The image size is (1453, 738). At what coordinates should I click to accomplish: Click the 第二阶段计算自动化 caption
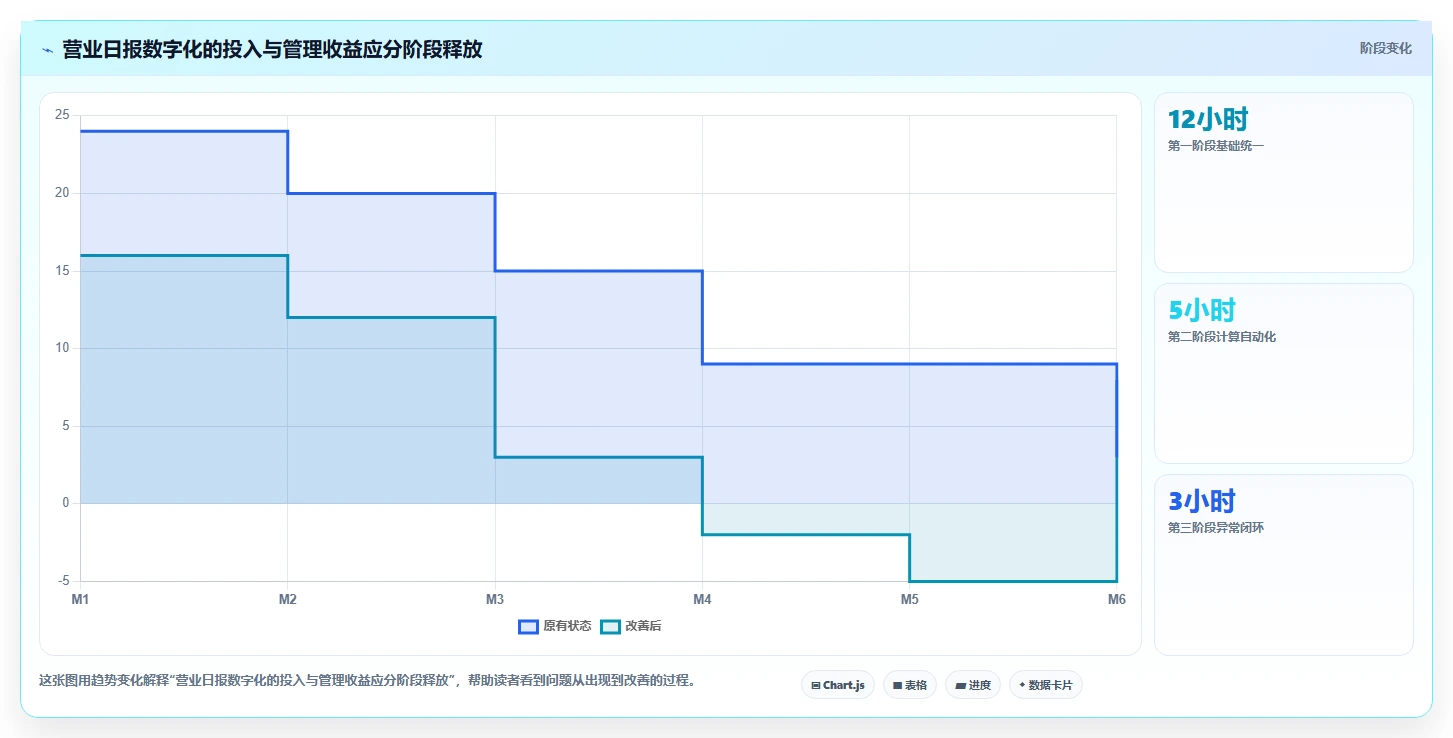click(1222, 337)
